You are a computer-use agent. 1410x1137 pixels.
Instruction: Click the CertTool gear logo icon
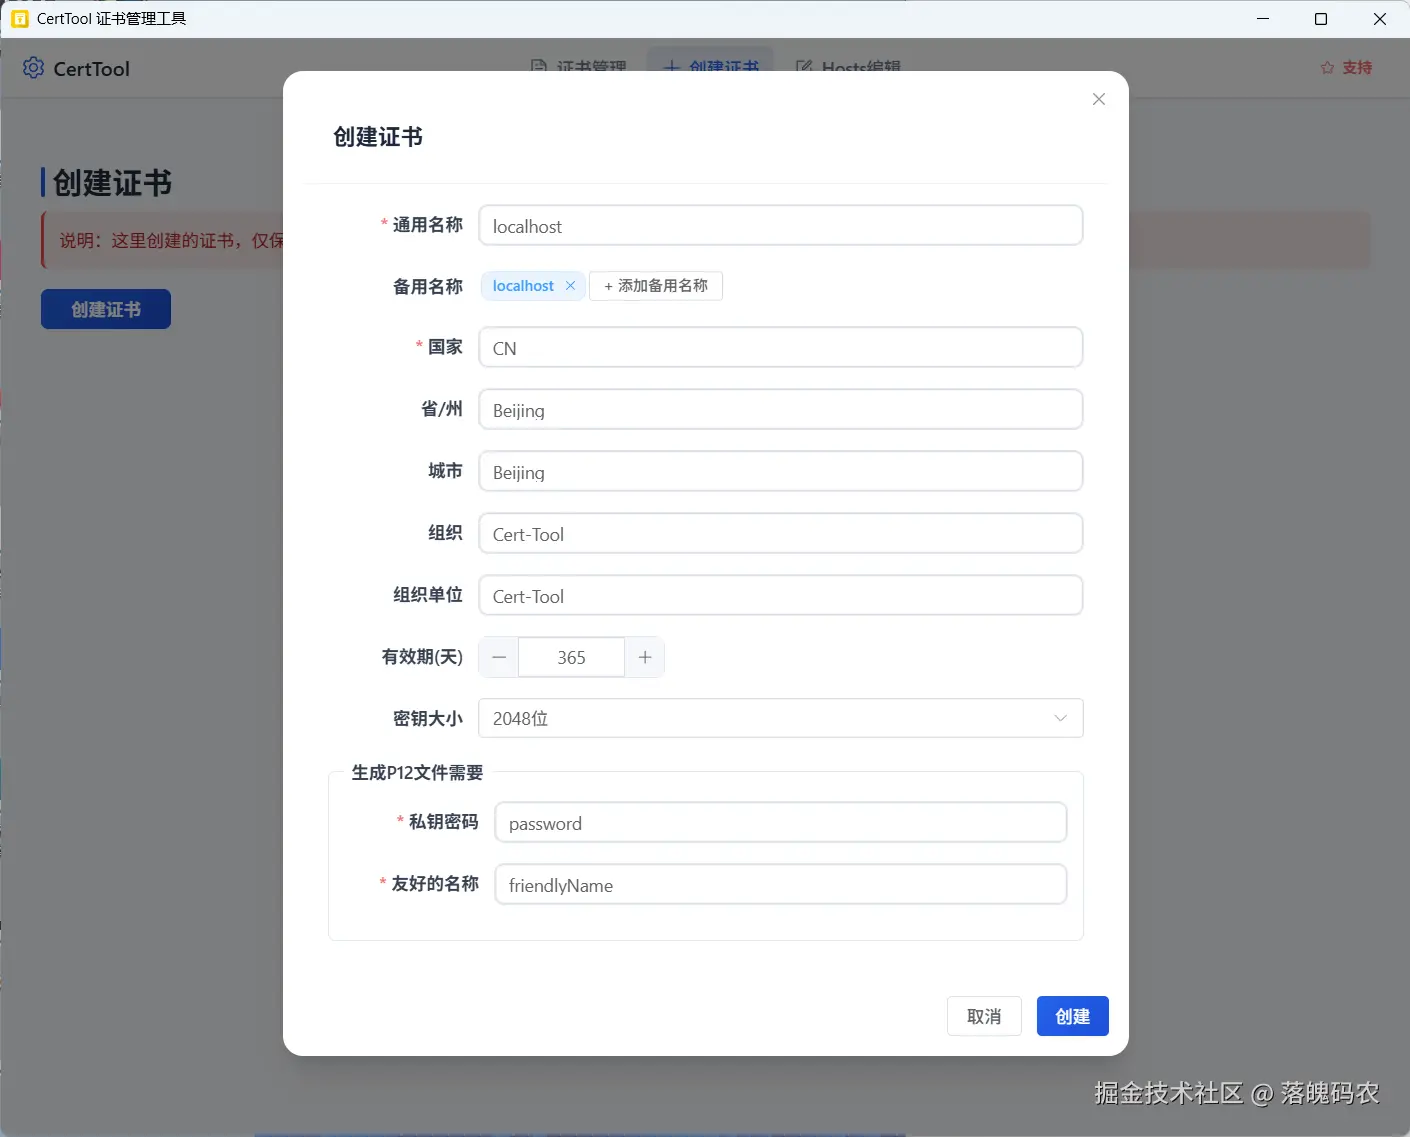(33, 68)
